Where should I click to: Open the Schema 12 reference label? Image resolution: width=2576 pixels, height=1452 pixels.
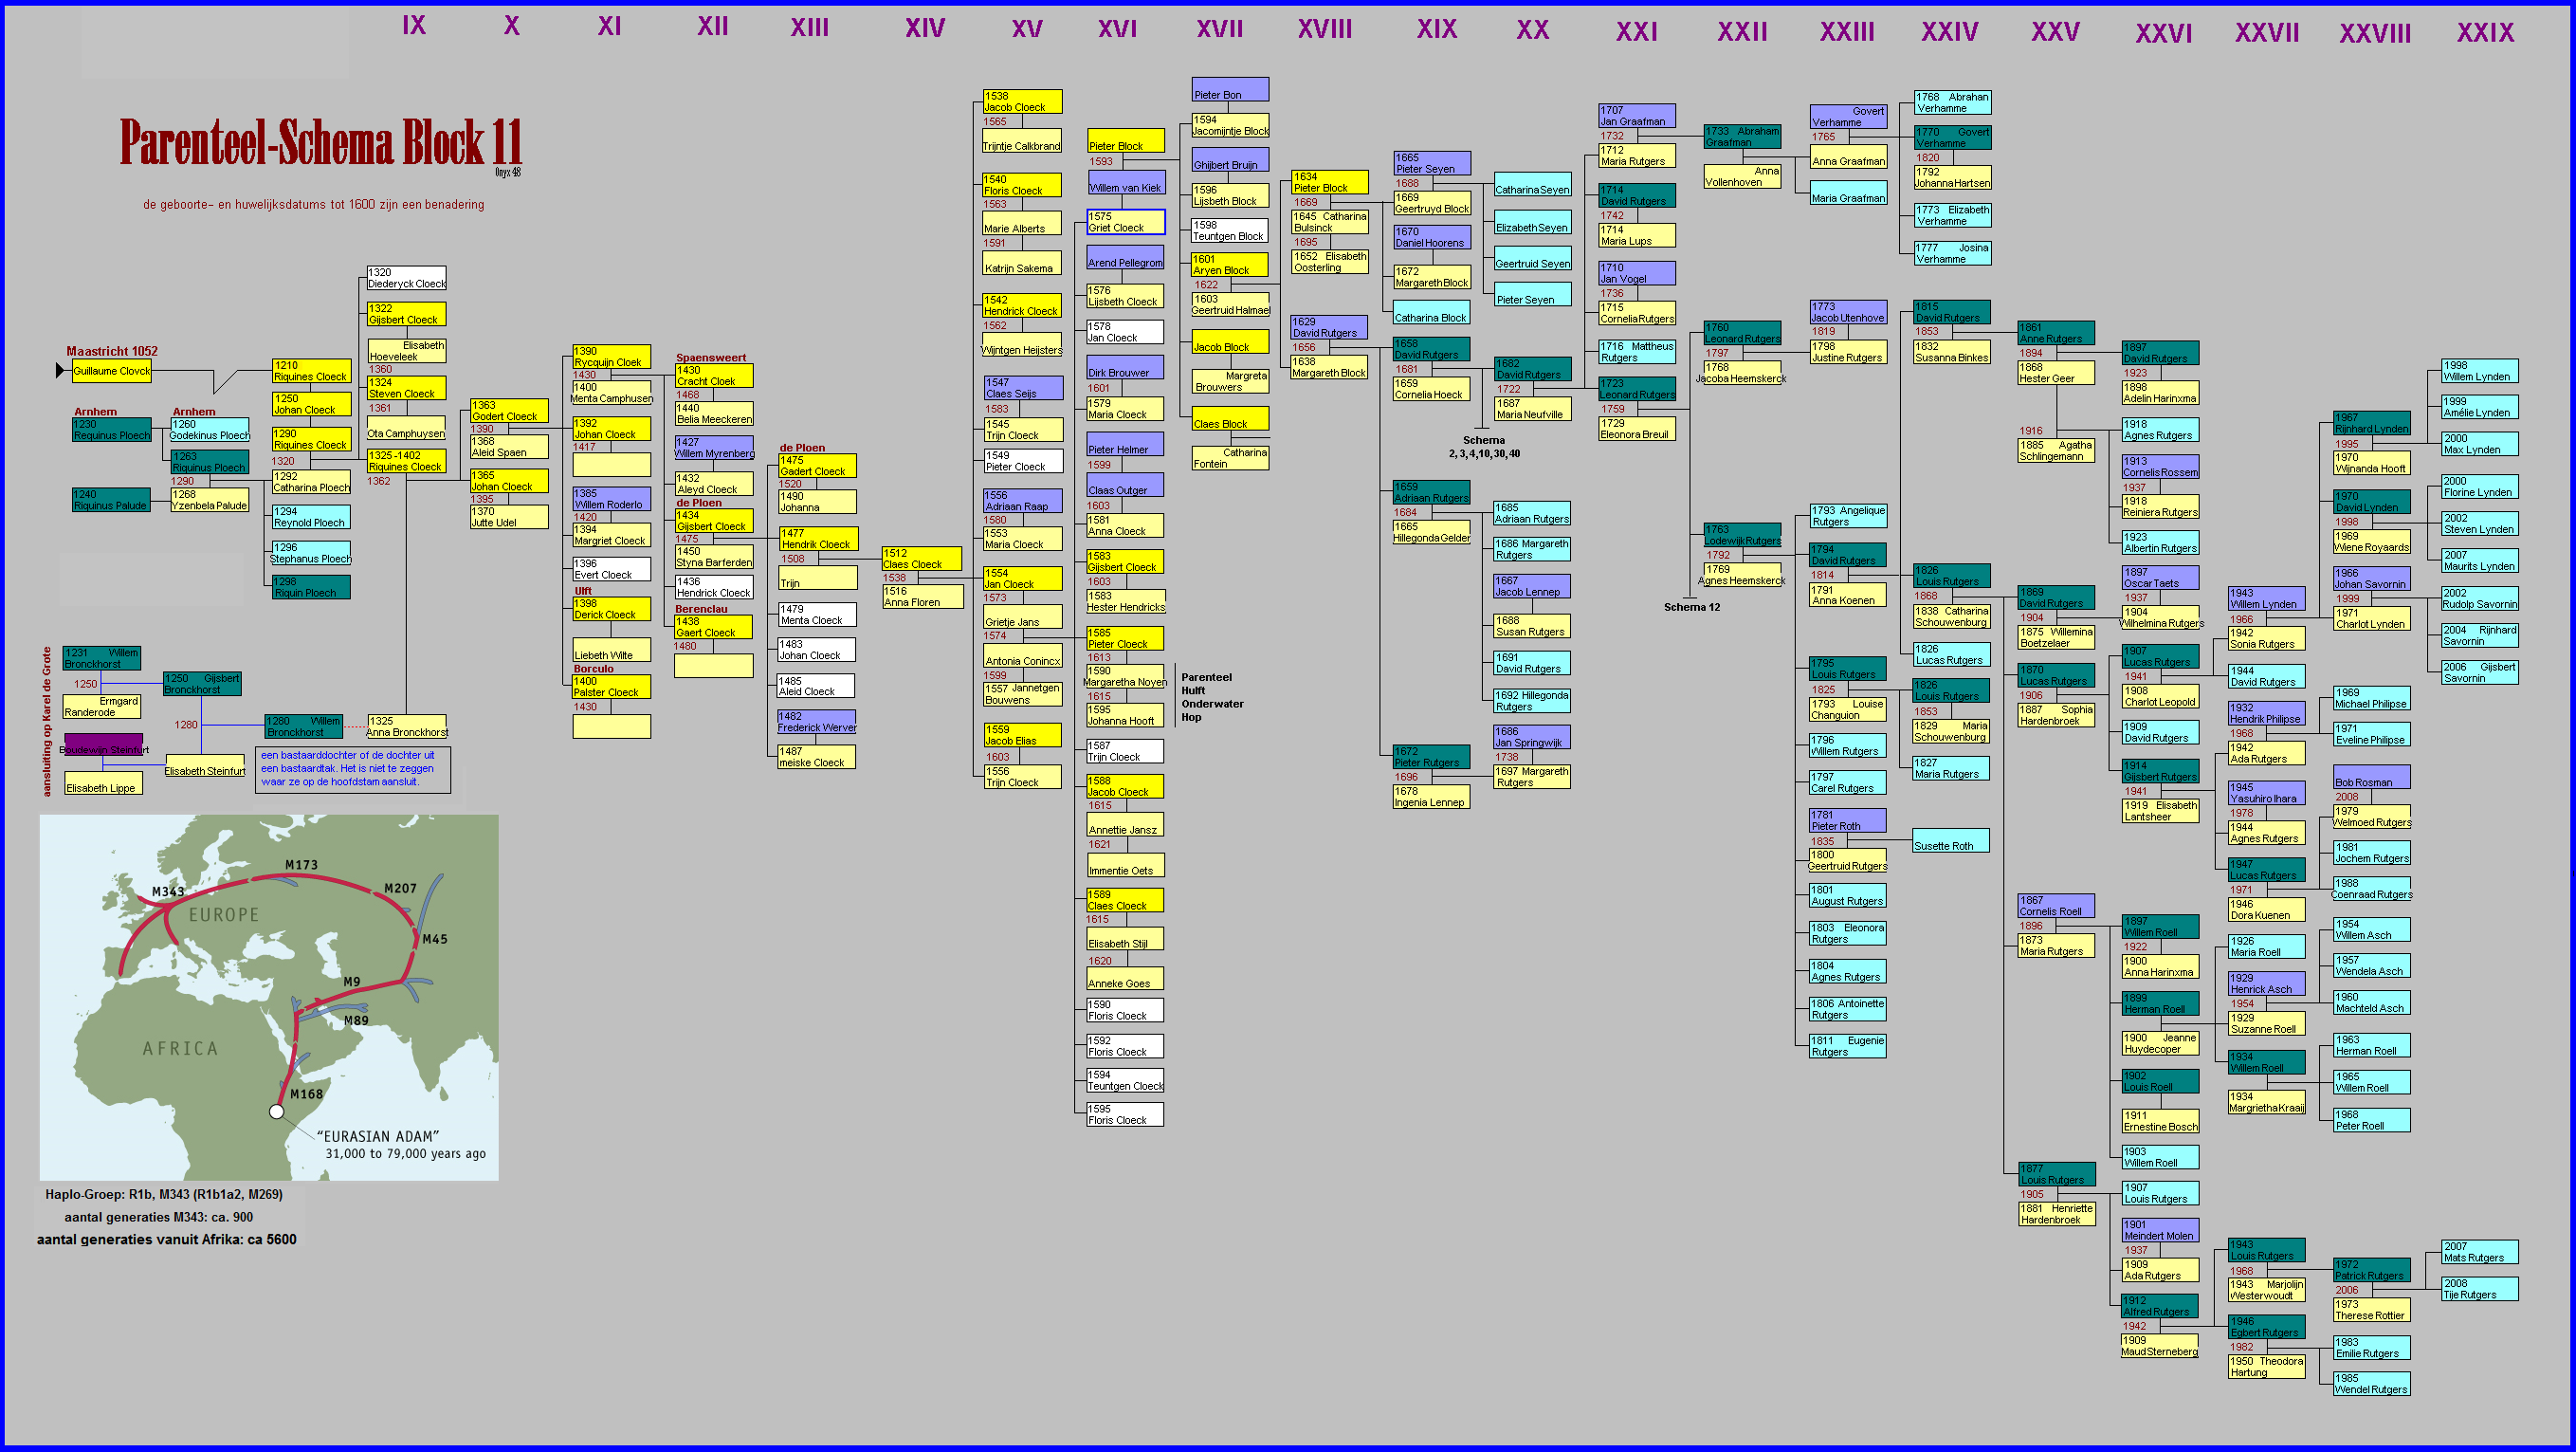[1691, 607]
